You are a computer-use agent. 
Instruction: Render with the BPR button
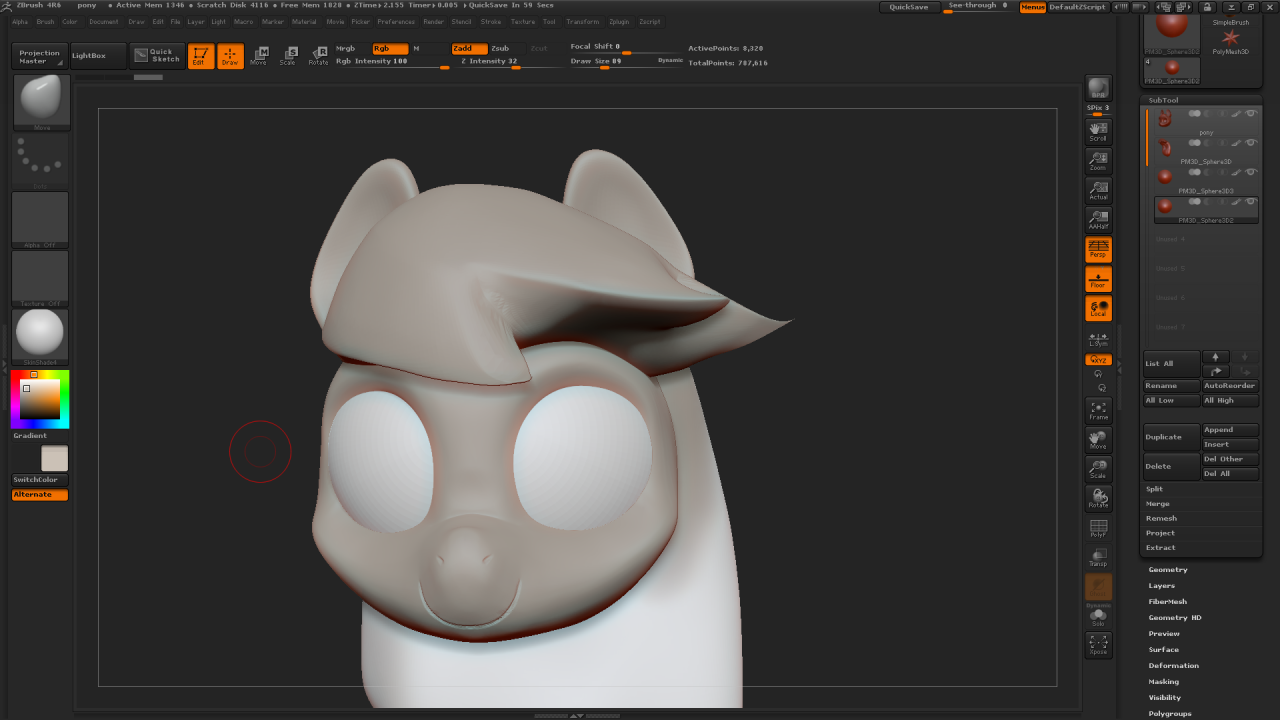tap(1098, 87)
